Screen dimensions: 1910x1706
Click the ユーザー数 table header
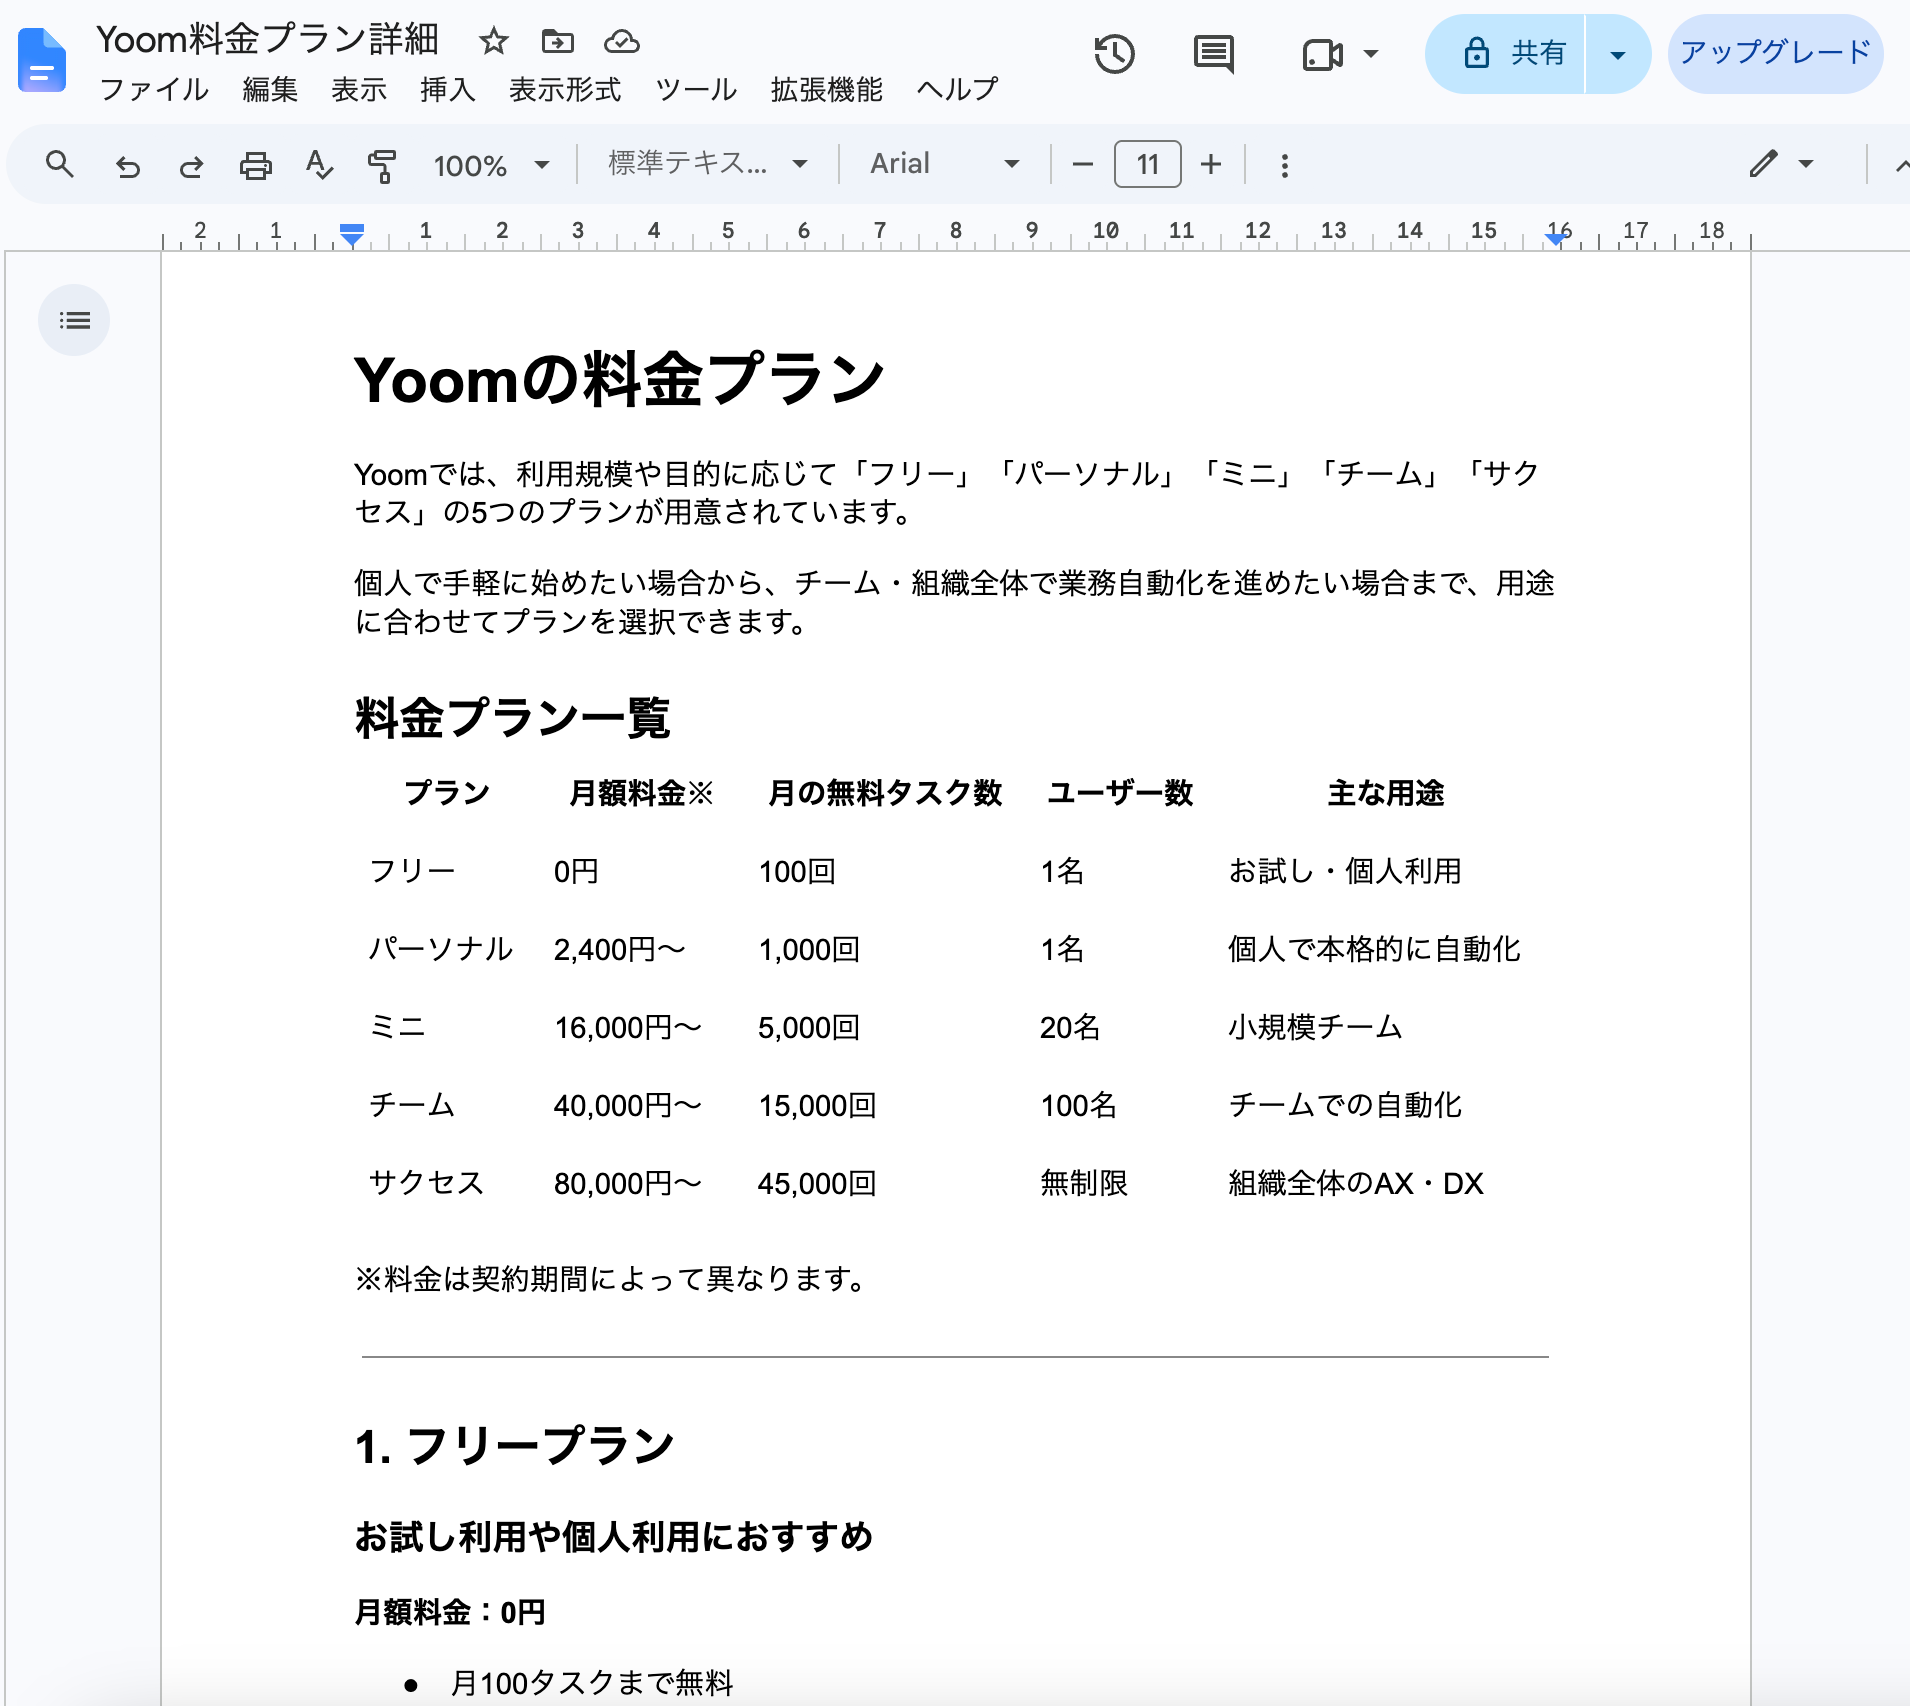click(1120, 794)
